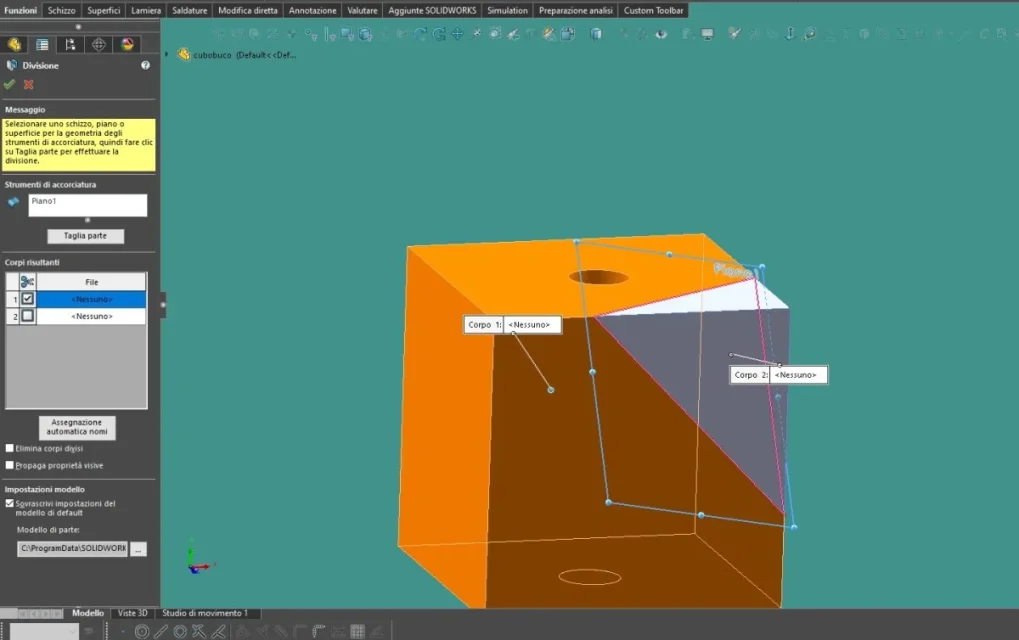Uncheck Sovrascrivi impostazioni del modello di default
Image resolution: width=1019 pixels, height=640 pixels.
pyautogui.click(x=10, y=504)
